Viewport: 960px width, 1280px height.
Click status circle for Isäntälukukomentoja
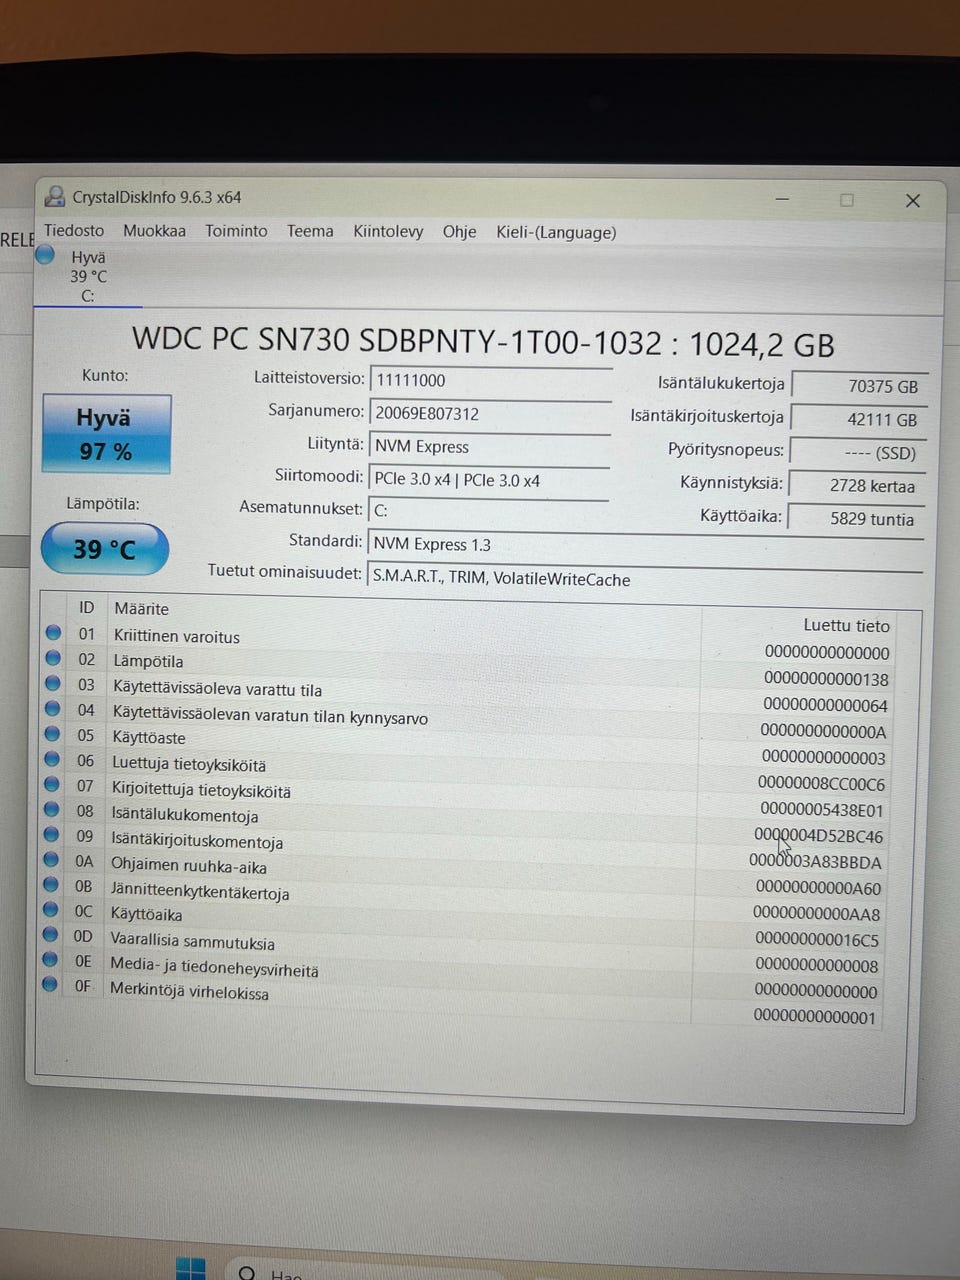(52, 809)
